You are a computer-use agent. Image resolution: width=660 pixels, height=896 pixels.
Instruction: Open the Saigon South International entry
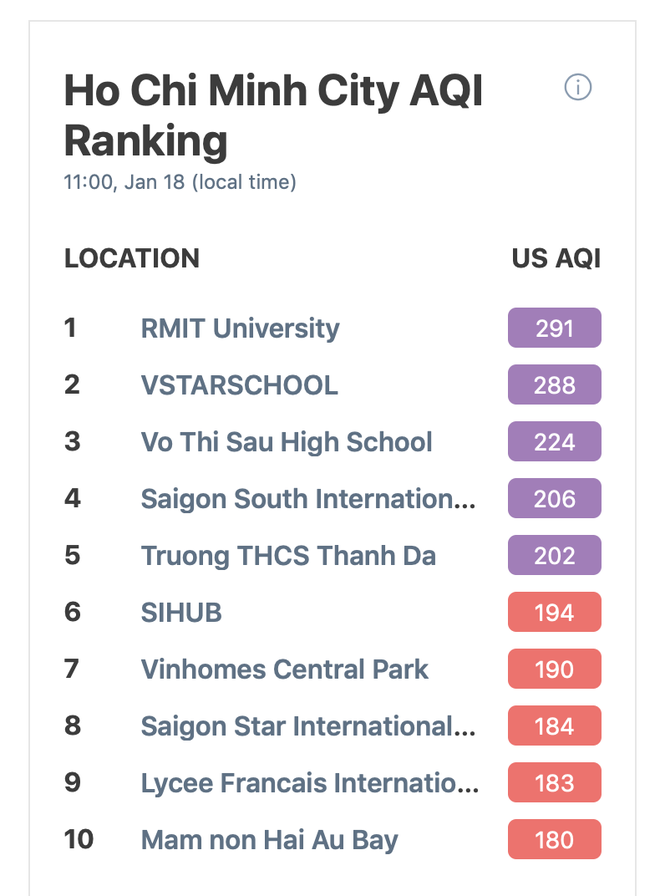308,499
